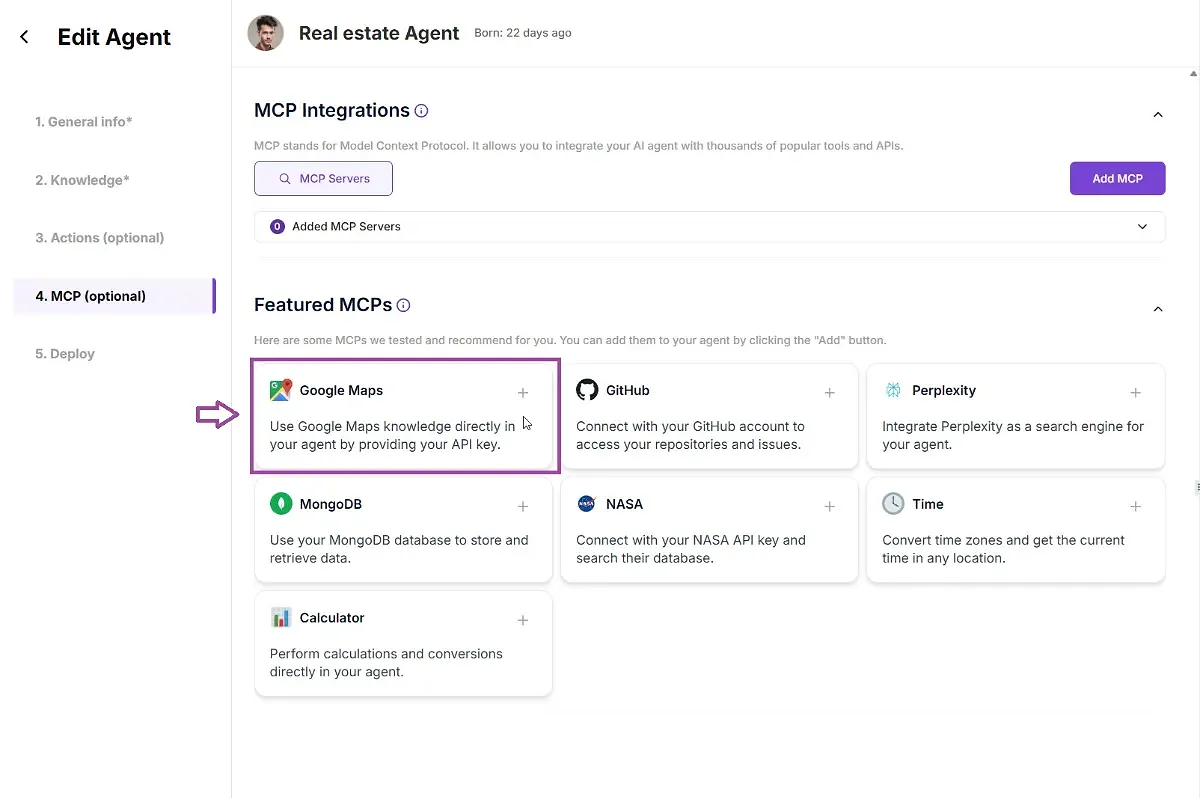This screenshot has width=1200, height=798.
Task: Expand the Added MCP Servers dropdown
Action: pyautogui.click(x=710, y=227)
